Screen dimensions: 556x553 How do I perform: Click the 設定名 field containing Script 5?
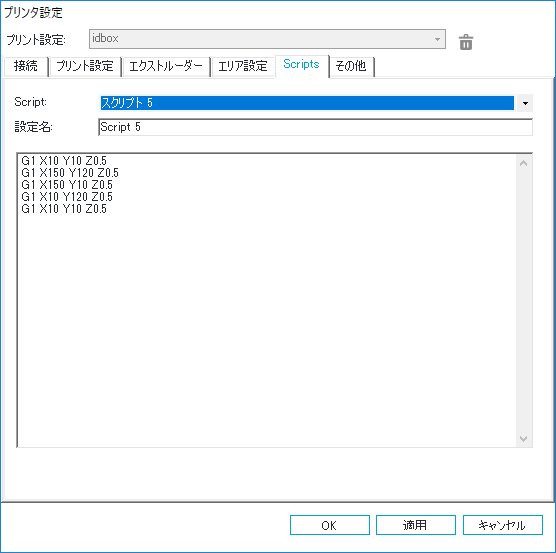tap(315, 127)
